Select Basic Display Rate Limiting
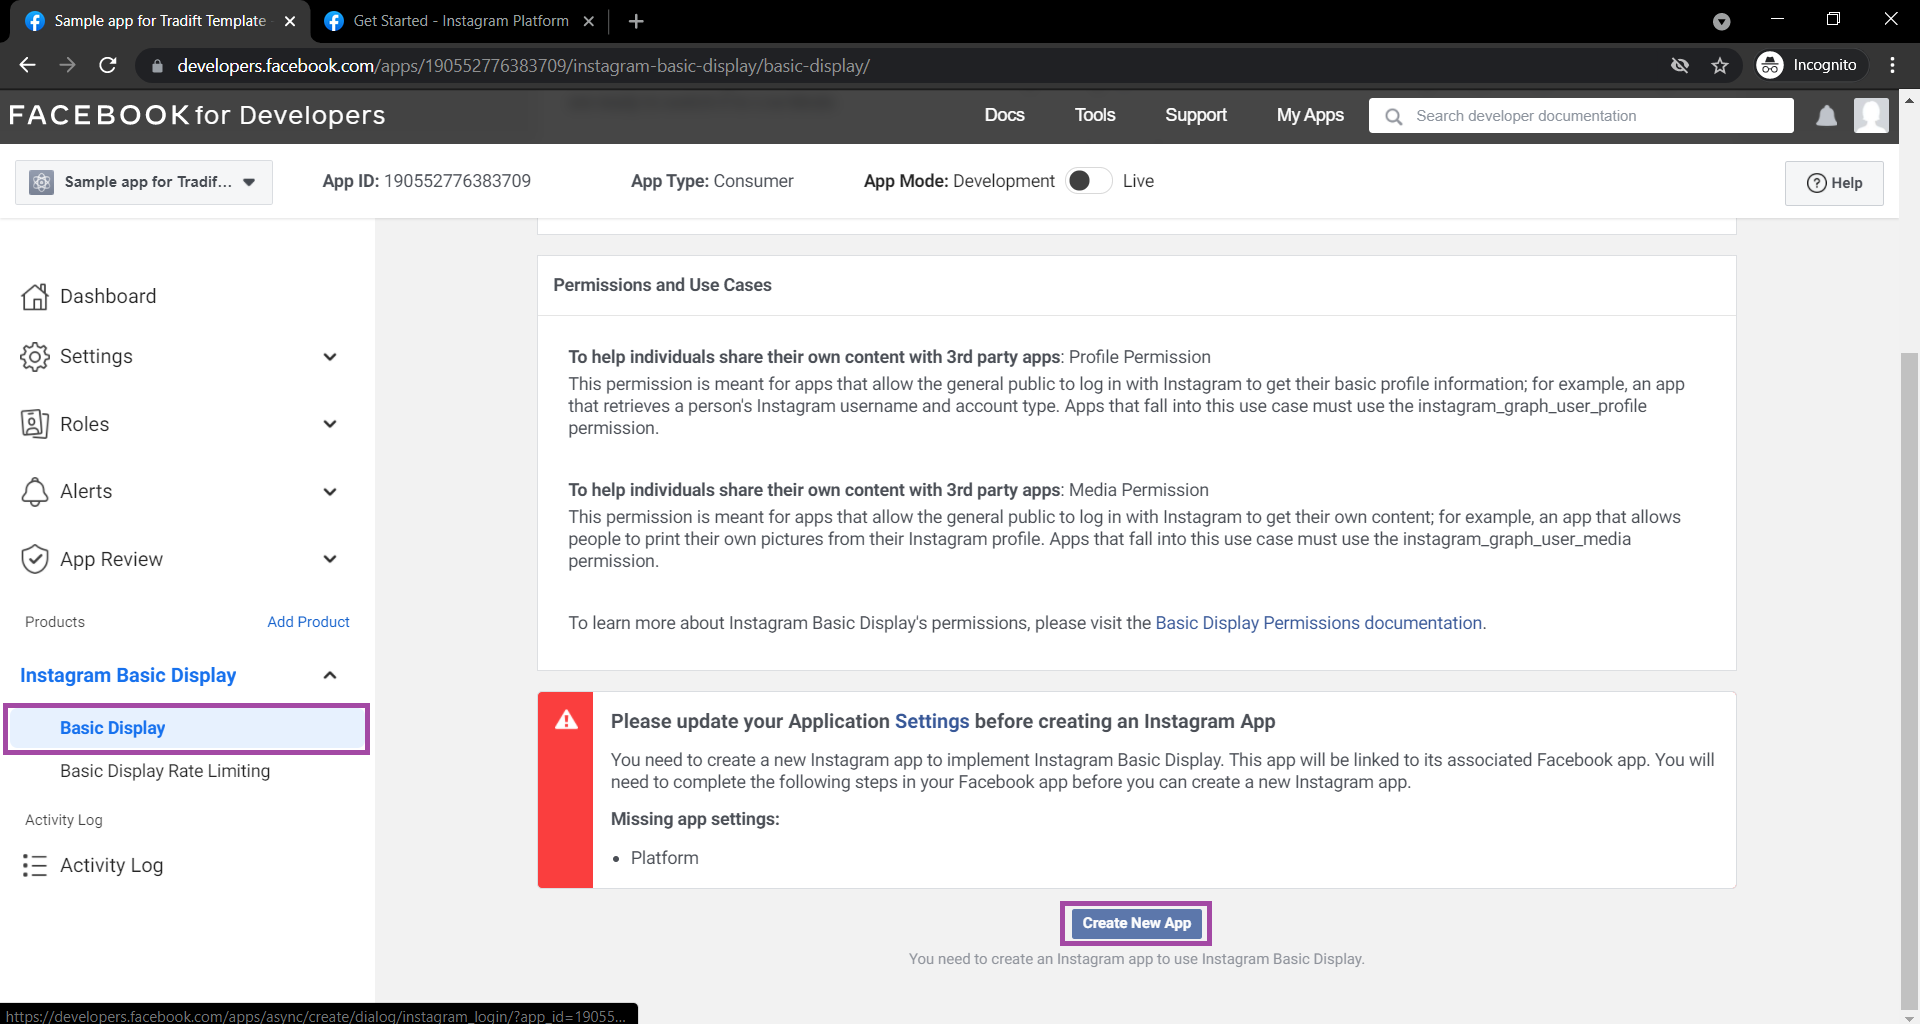The width and height of the screenshot is (1920, 1024). [165, 771]
